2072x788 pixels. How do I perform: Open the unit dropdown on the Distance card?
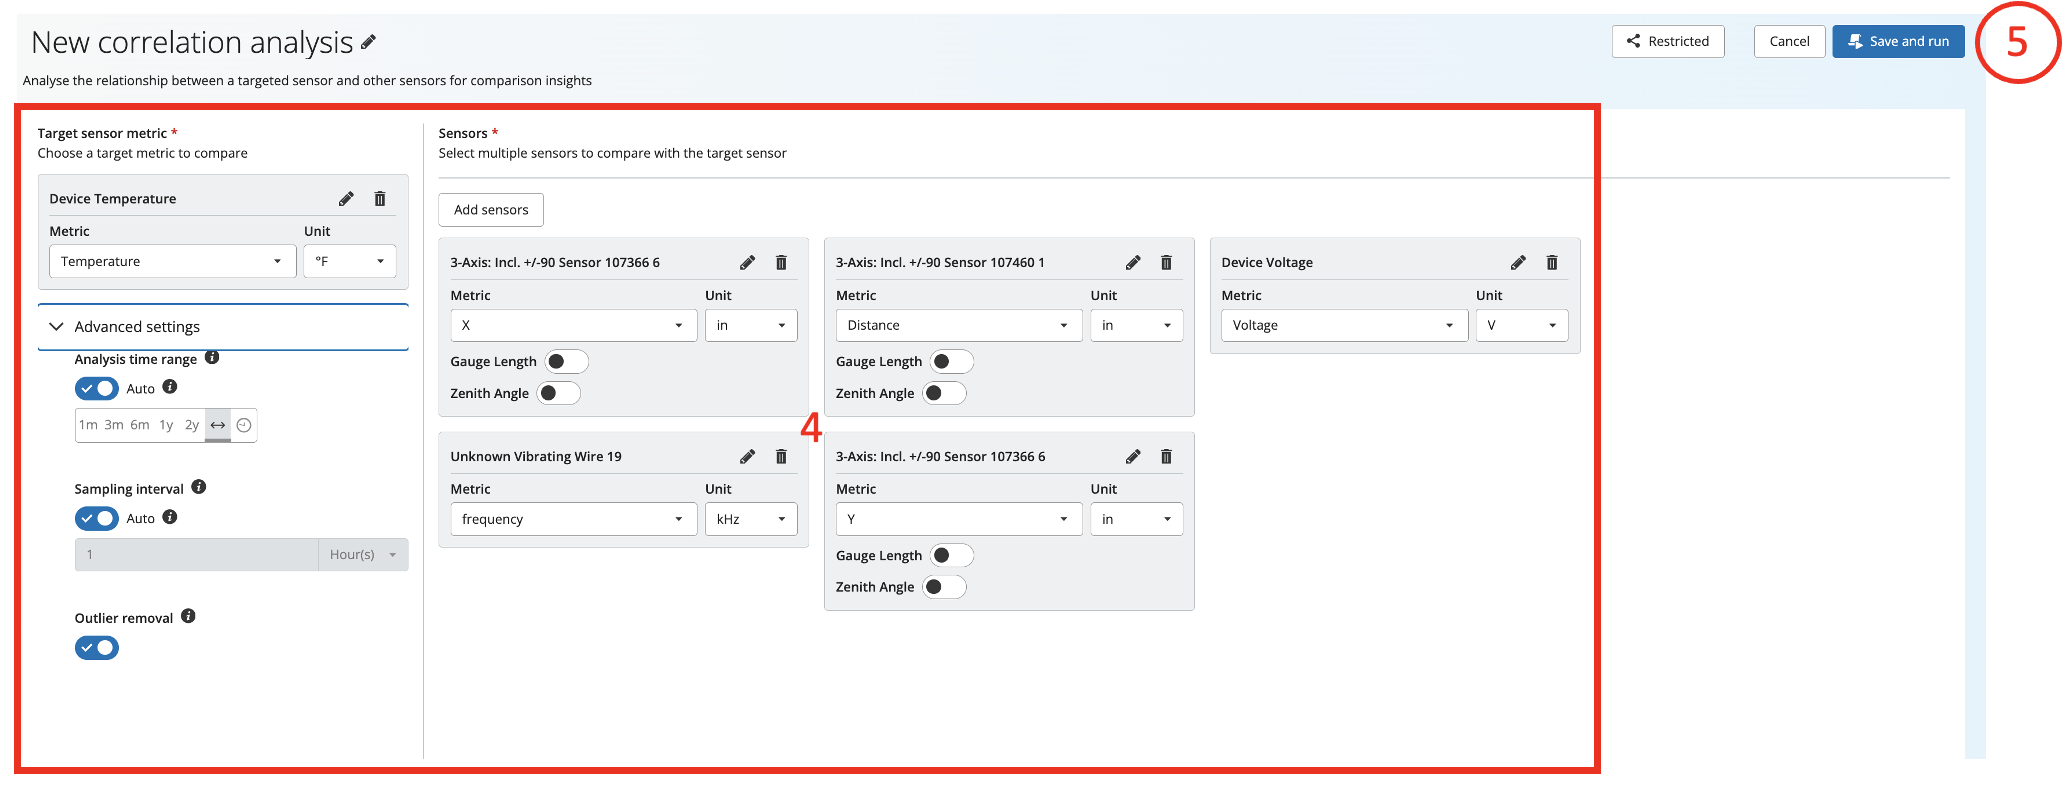coord(1137,325)
